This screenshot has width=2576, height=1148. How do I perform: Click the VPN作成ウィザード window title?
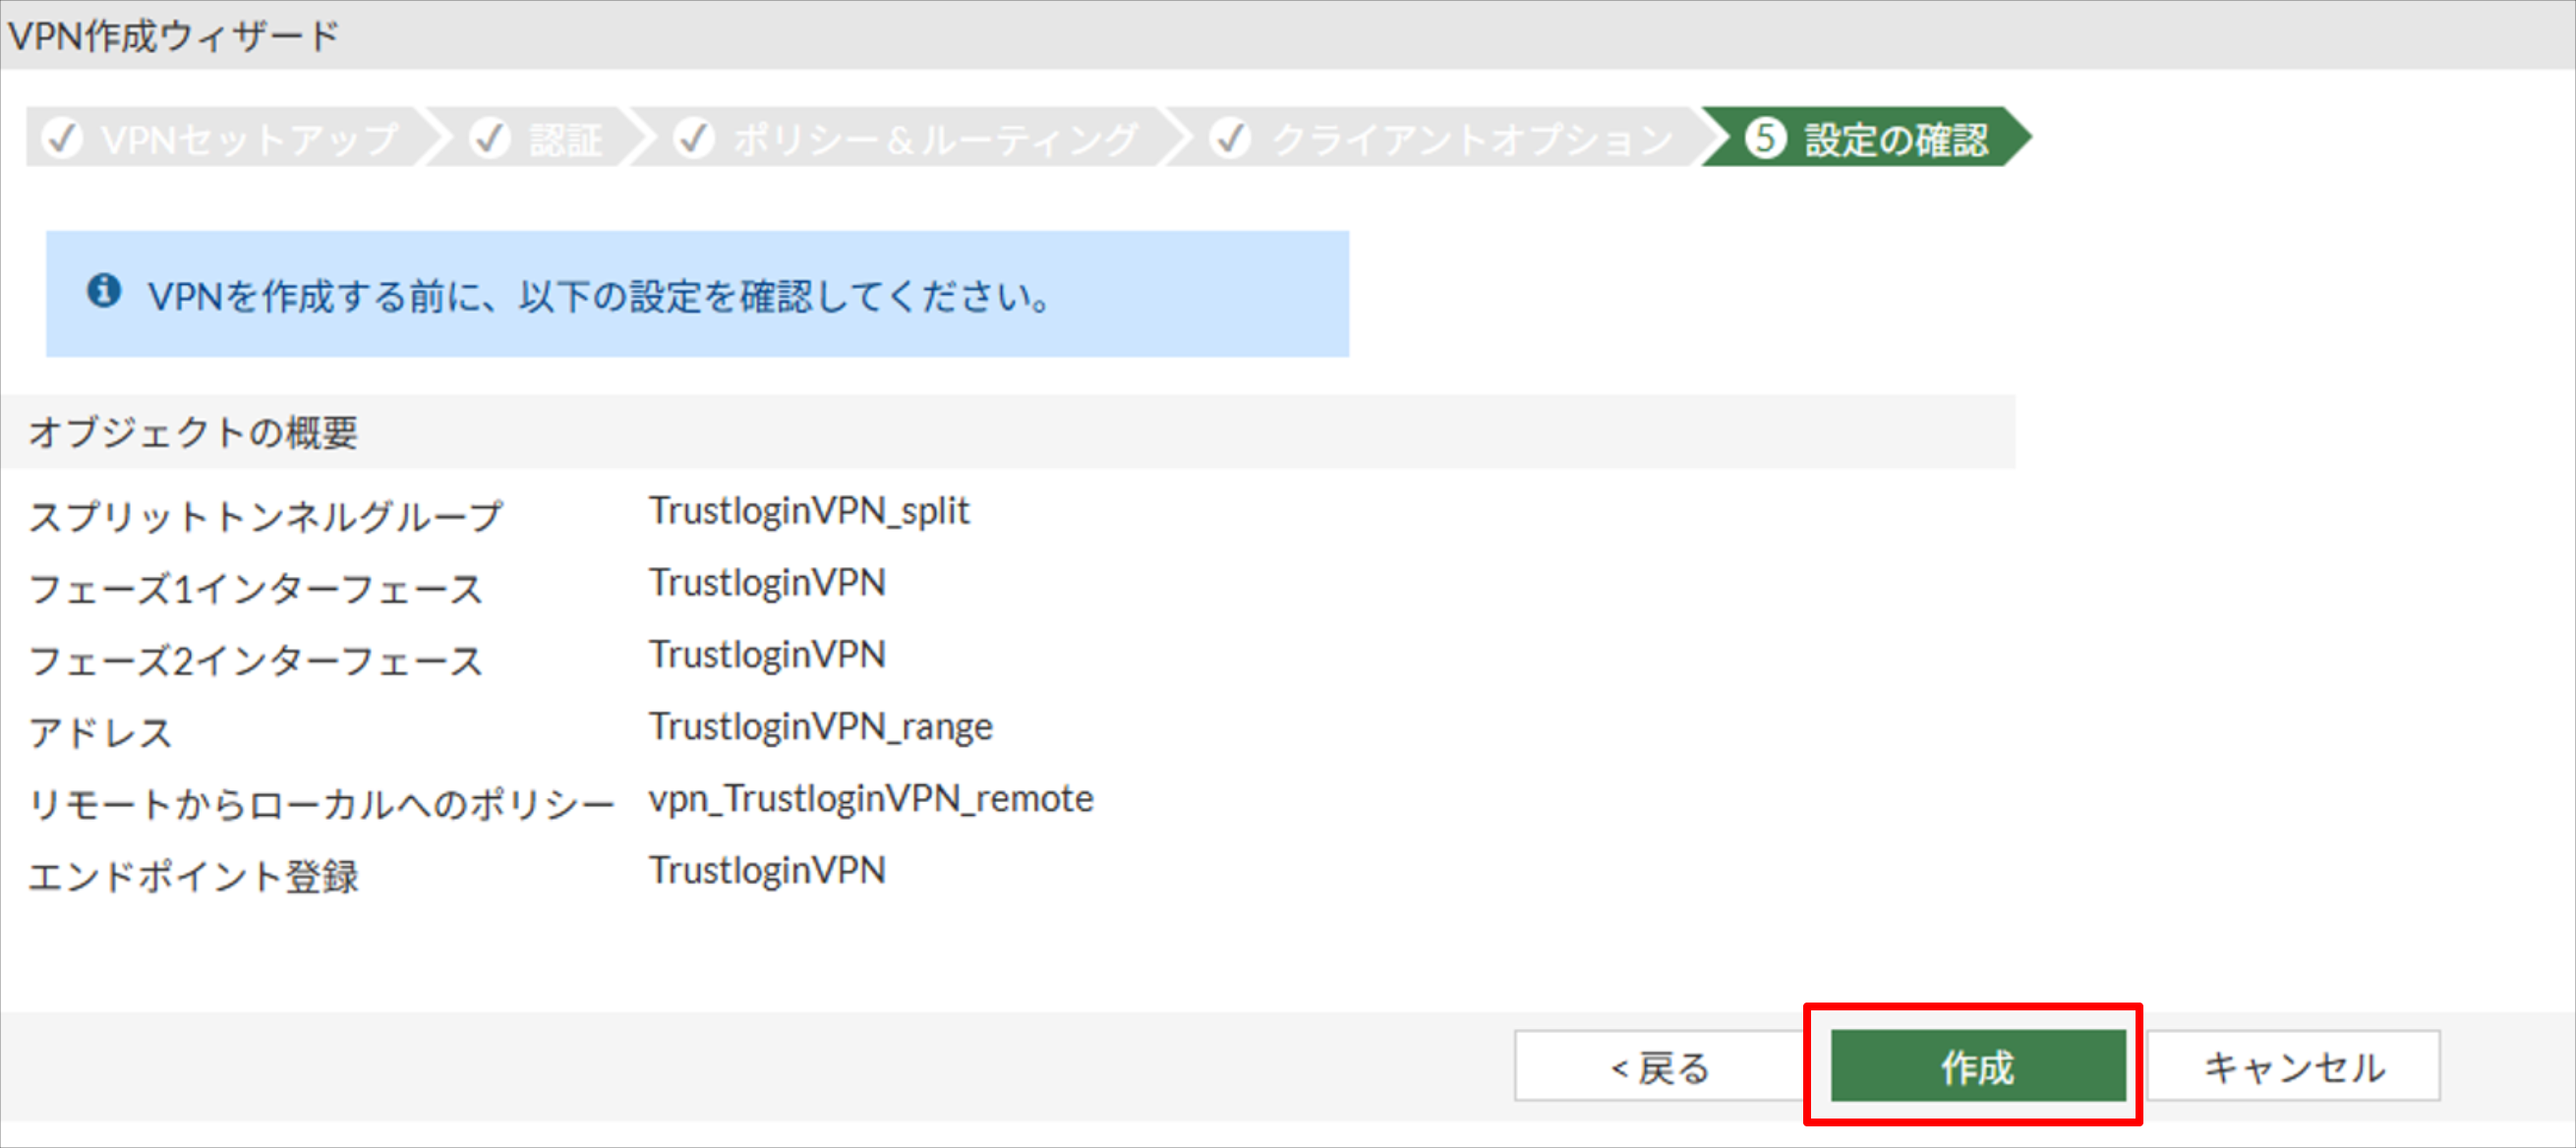tap(173, 36)
